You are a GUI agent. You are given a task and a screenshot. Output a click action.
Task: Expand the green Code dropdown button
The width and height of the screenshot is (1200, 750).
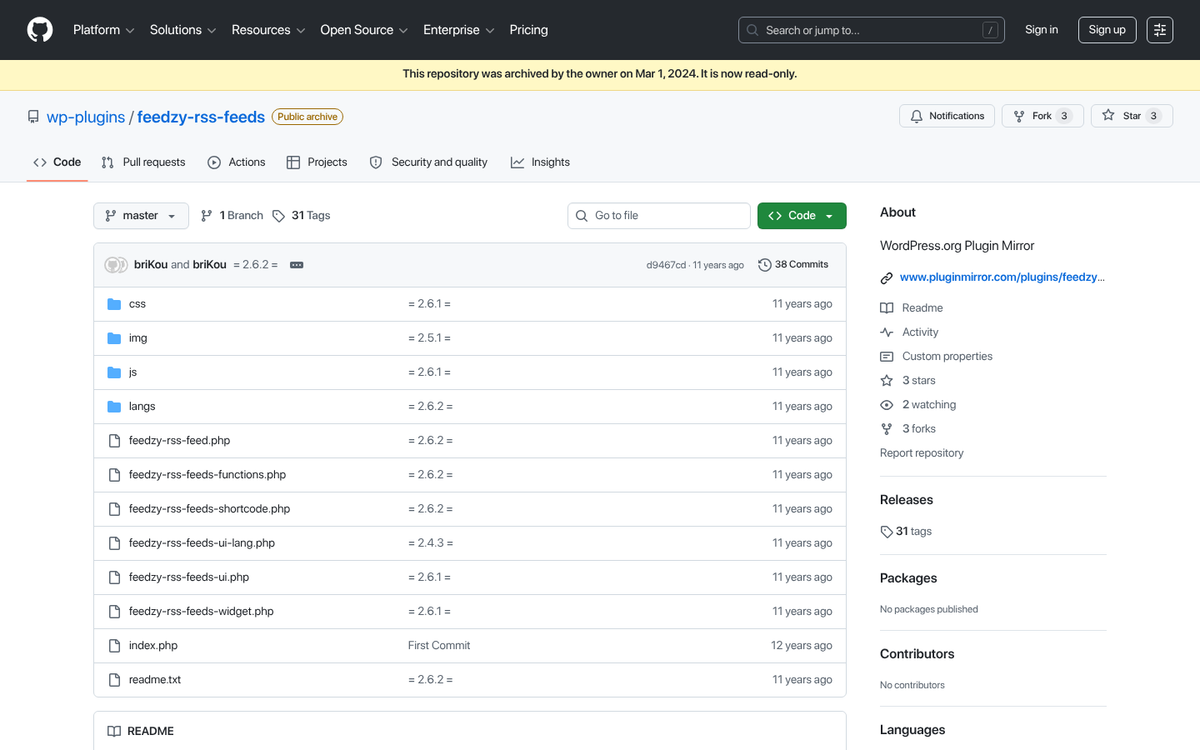point(801,216)
